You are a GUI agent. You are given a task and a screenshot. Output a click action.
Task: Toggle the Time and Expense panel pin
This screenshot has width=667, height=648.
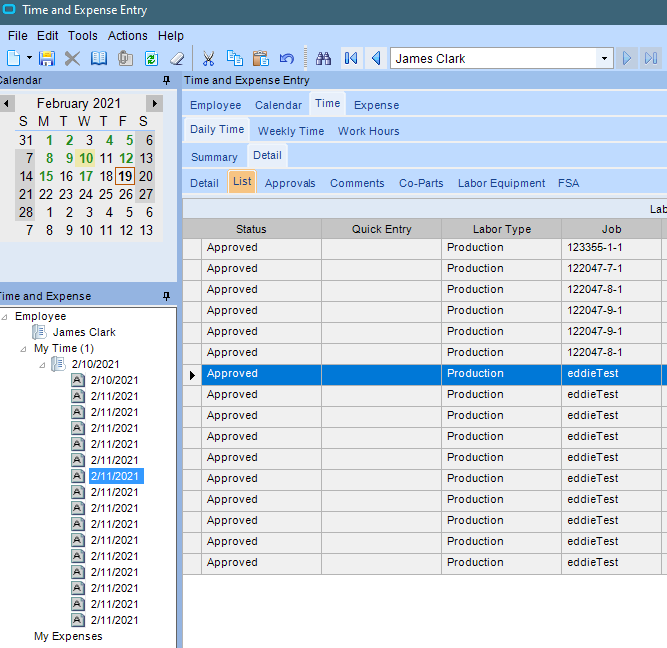(x=166, y=296)
